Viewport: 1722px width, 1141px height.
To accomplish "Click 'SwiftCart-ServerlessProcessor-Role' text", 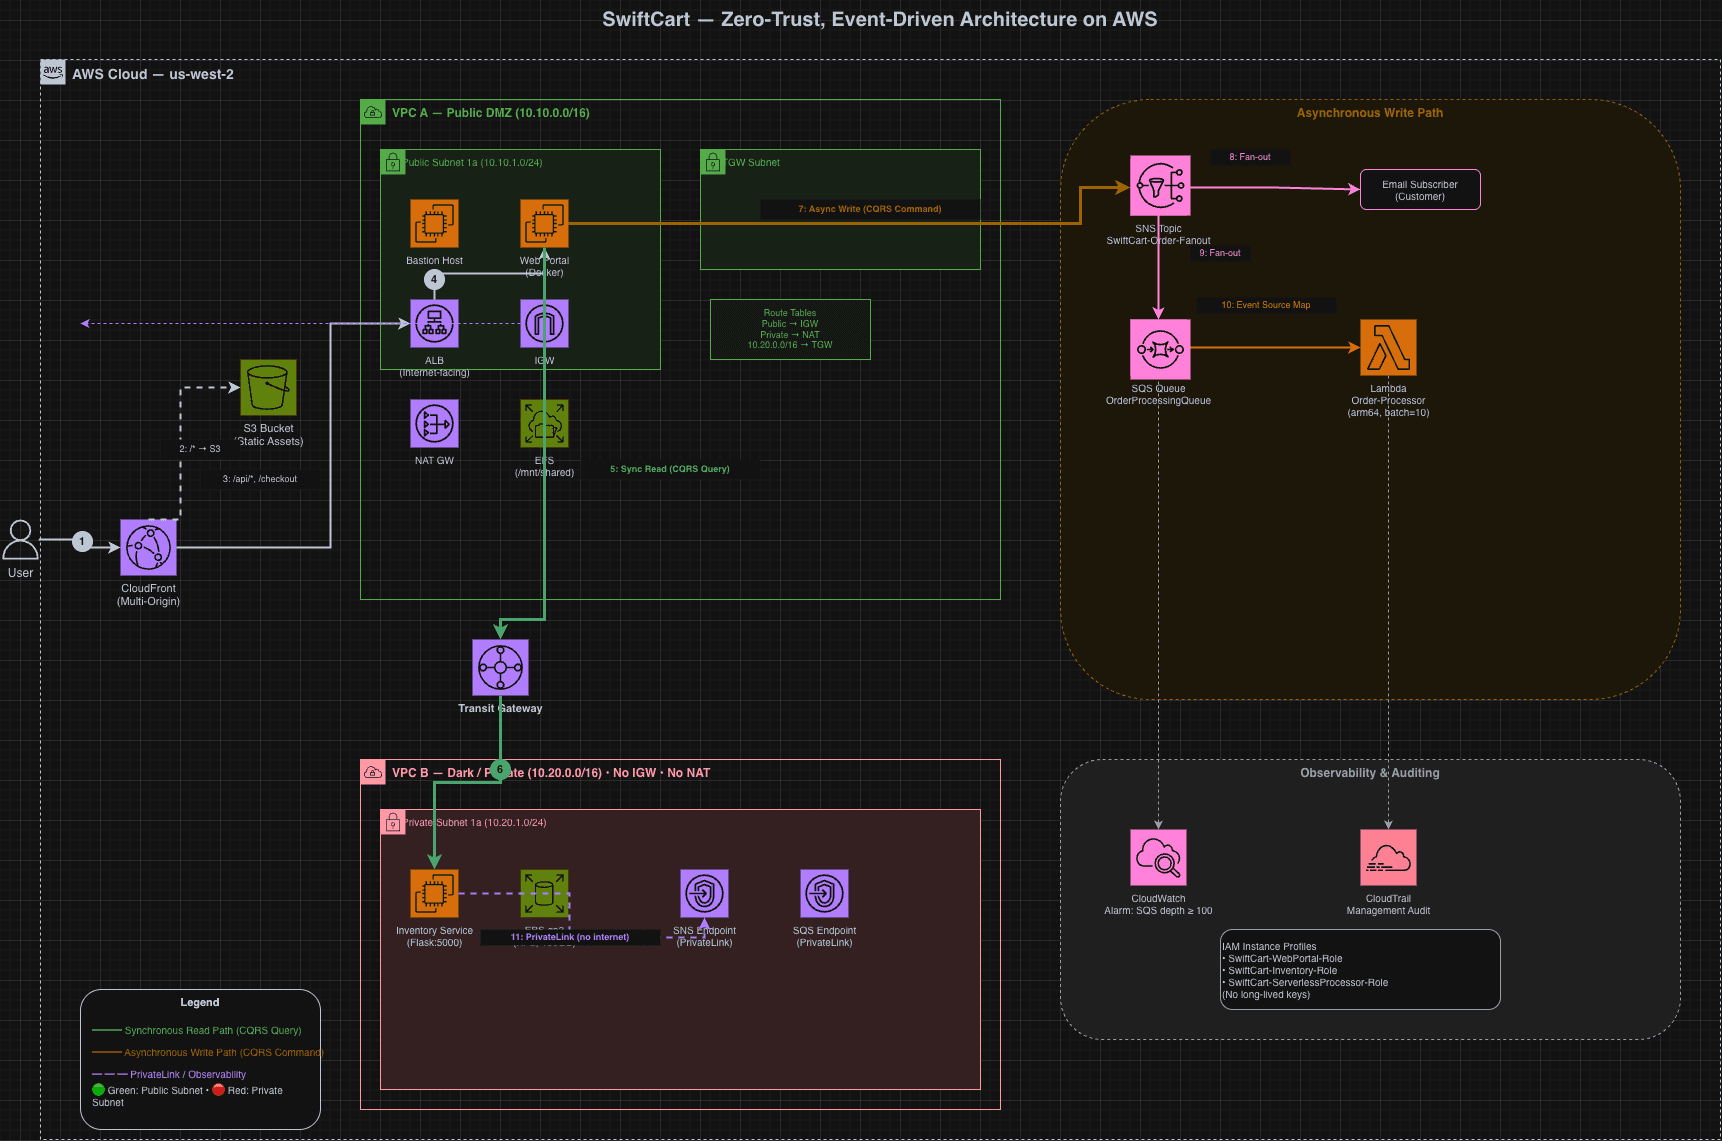I will [1308, 982].
